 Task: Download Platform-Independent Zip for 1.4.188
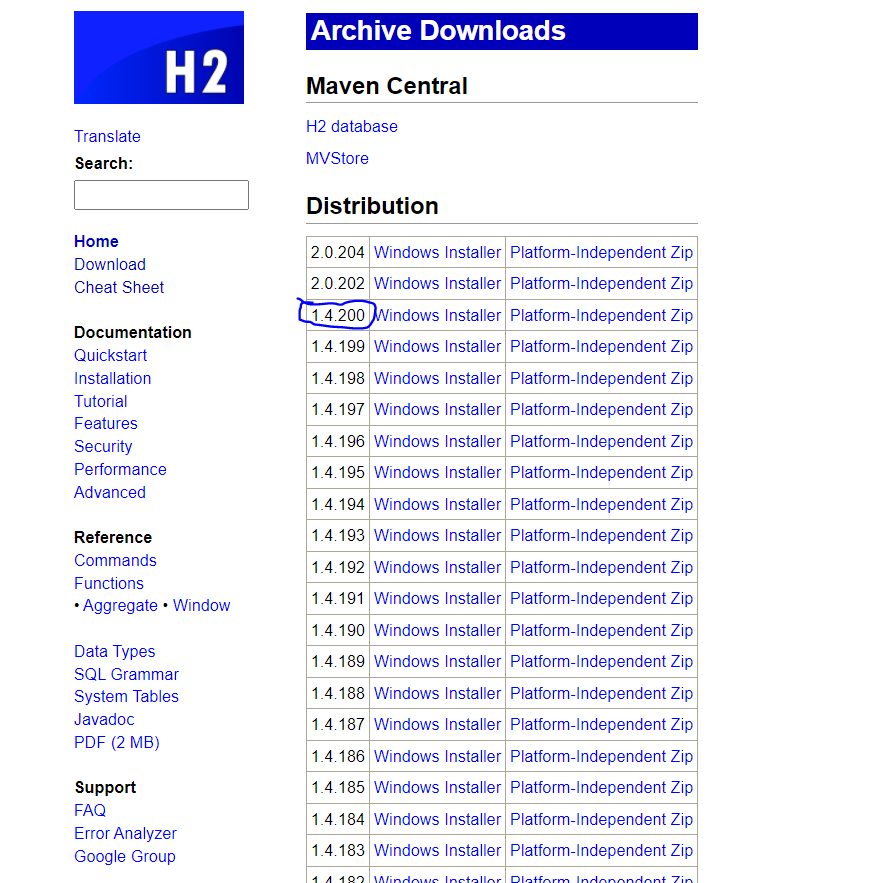602,693
